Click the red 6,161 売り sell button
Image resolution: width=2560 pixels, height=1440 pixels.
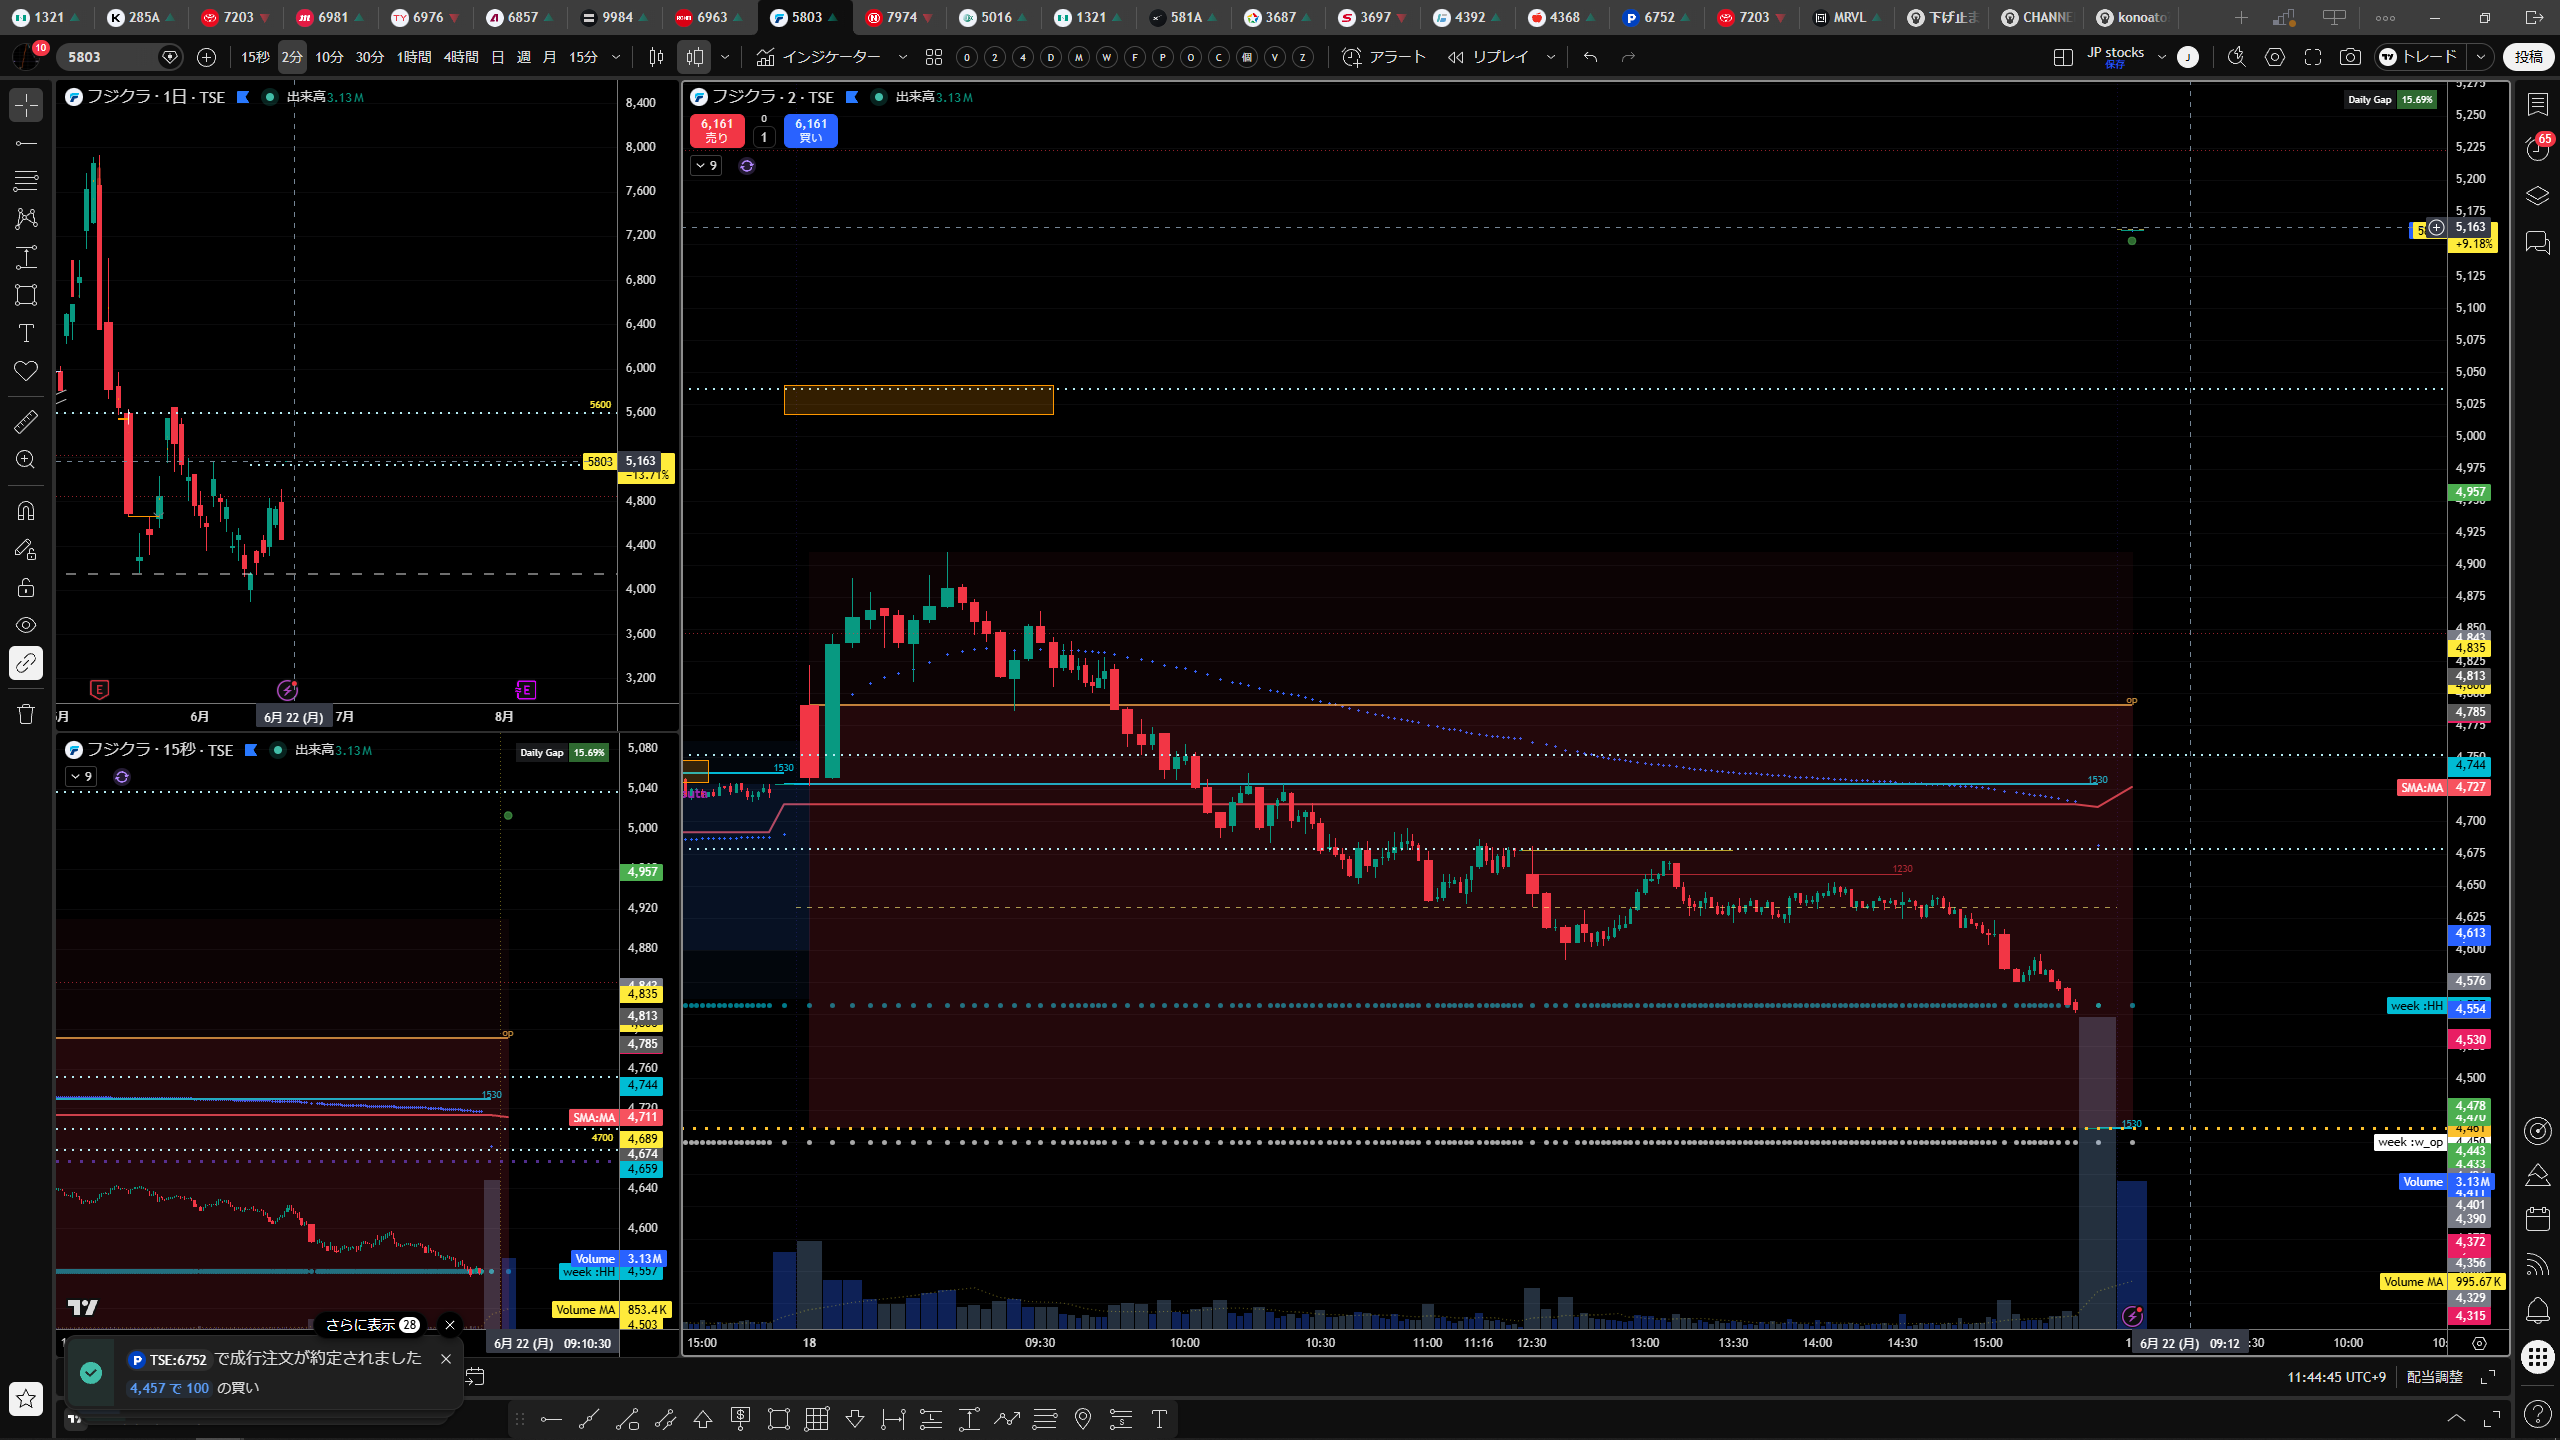717,131
